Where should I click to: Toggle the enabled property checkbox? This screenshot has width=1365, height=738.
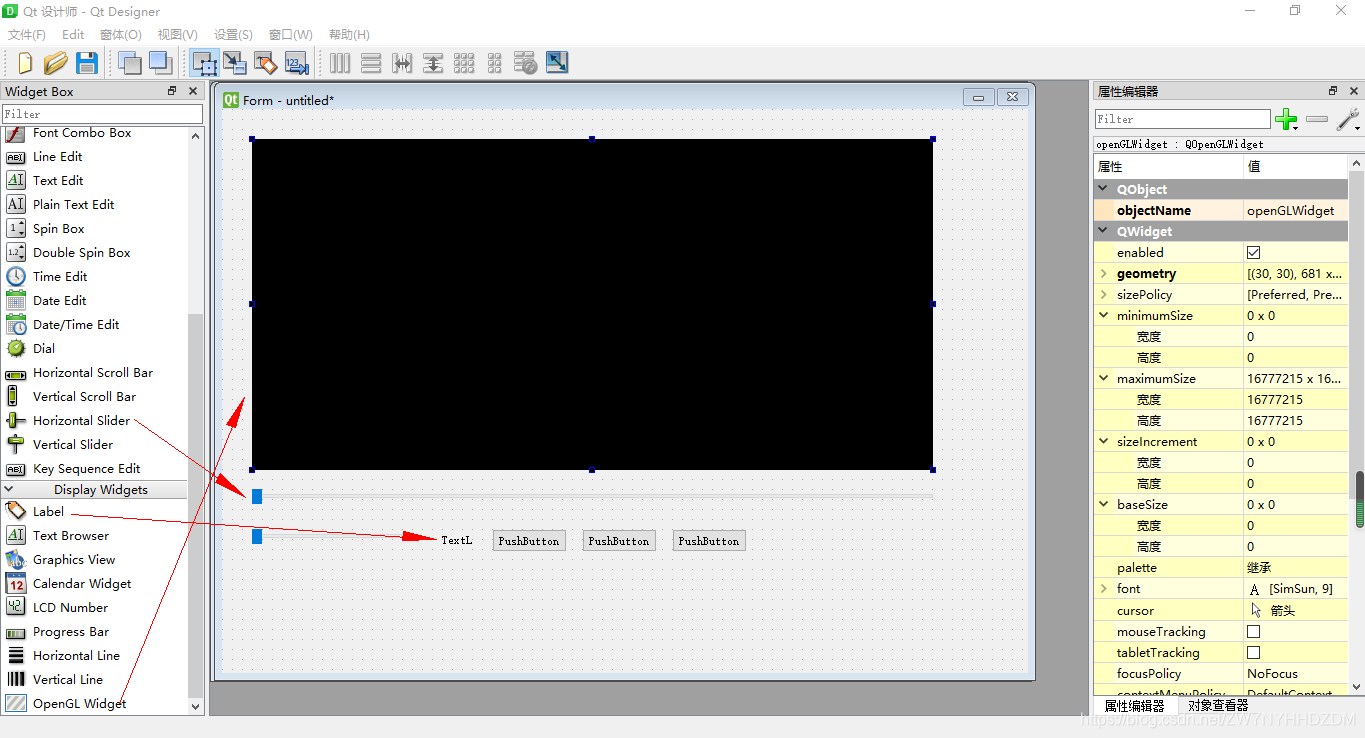[x=1253, y=253]
